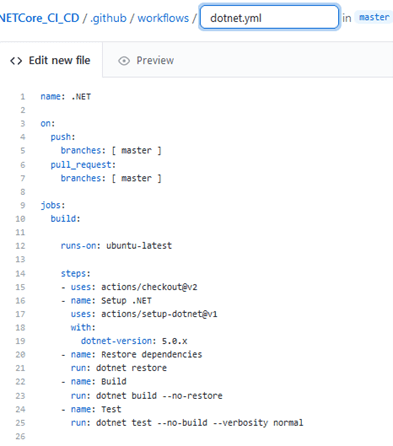Click the code brackets icon on Edit tab

16,61
